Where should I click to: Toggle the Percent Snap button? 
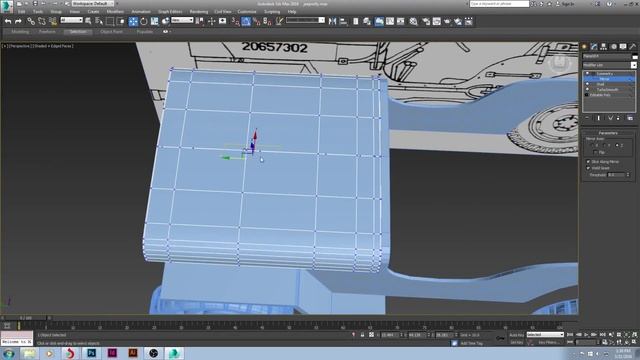[x=257, y=21]
